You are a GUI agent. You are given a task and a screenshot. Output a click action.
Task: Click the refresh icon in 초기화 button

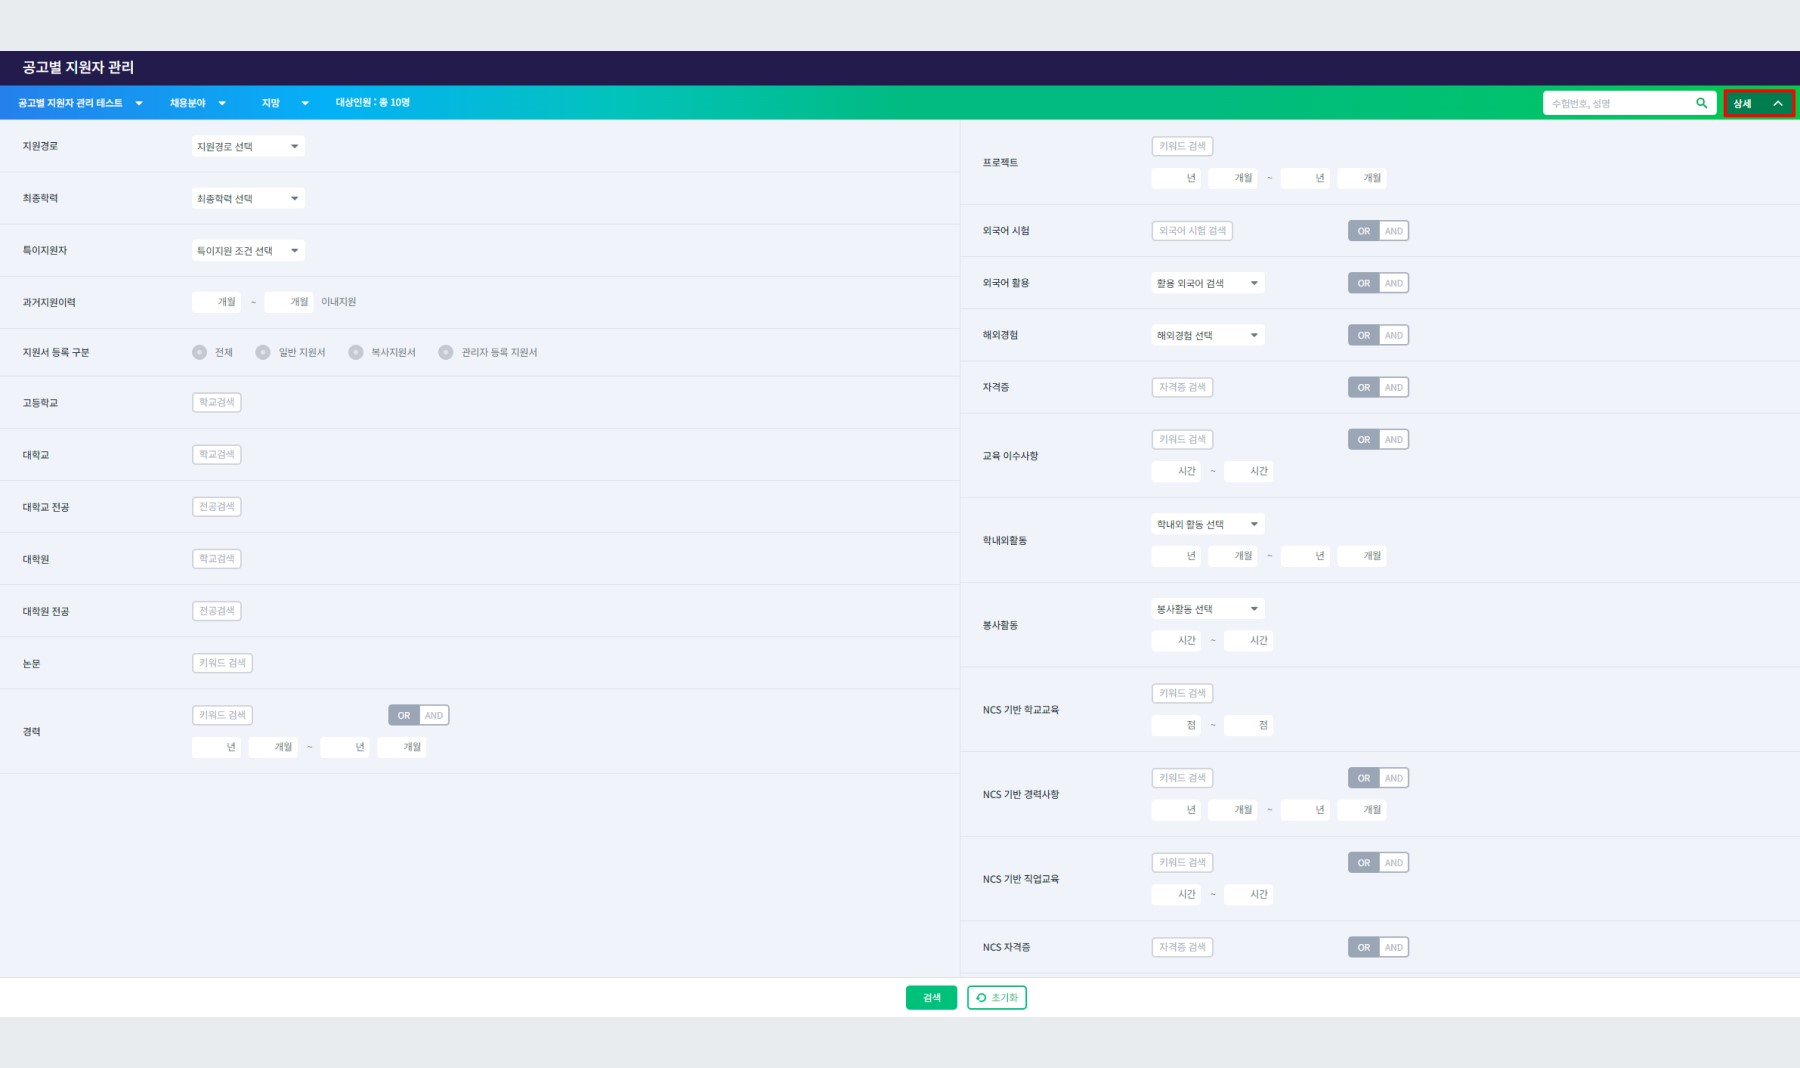point(981,998)
